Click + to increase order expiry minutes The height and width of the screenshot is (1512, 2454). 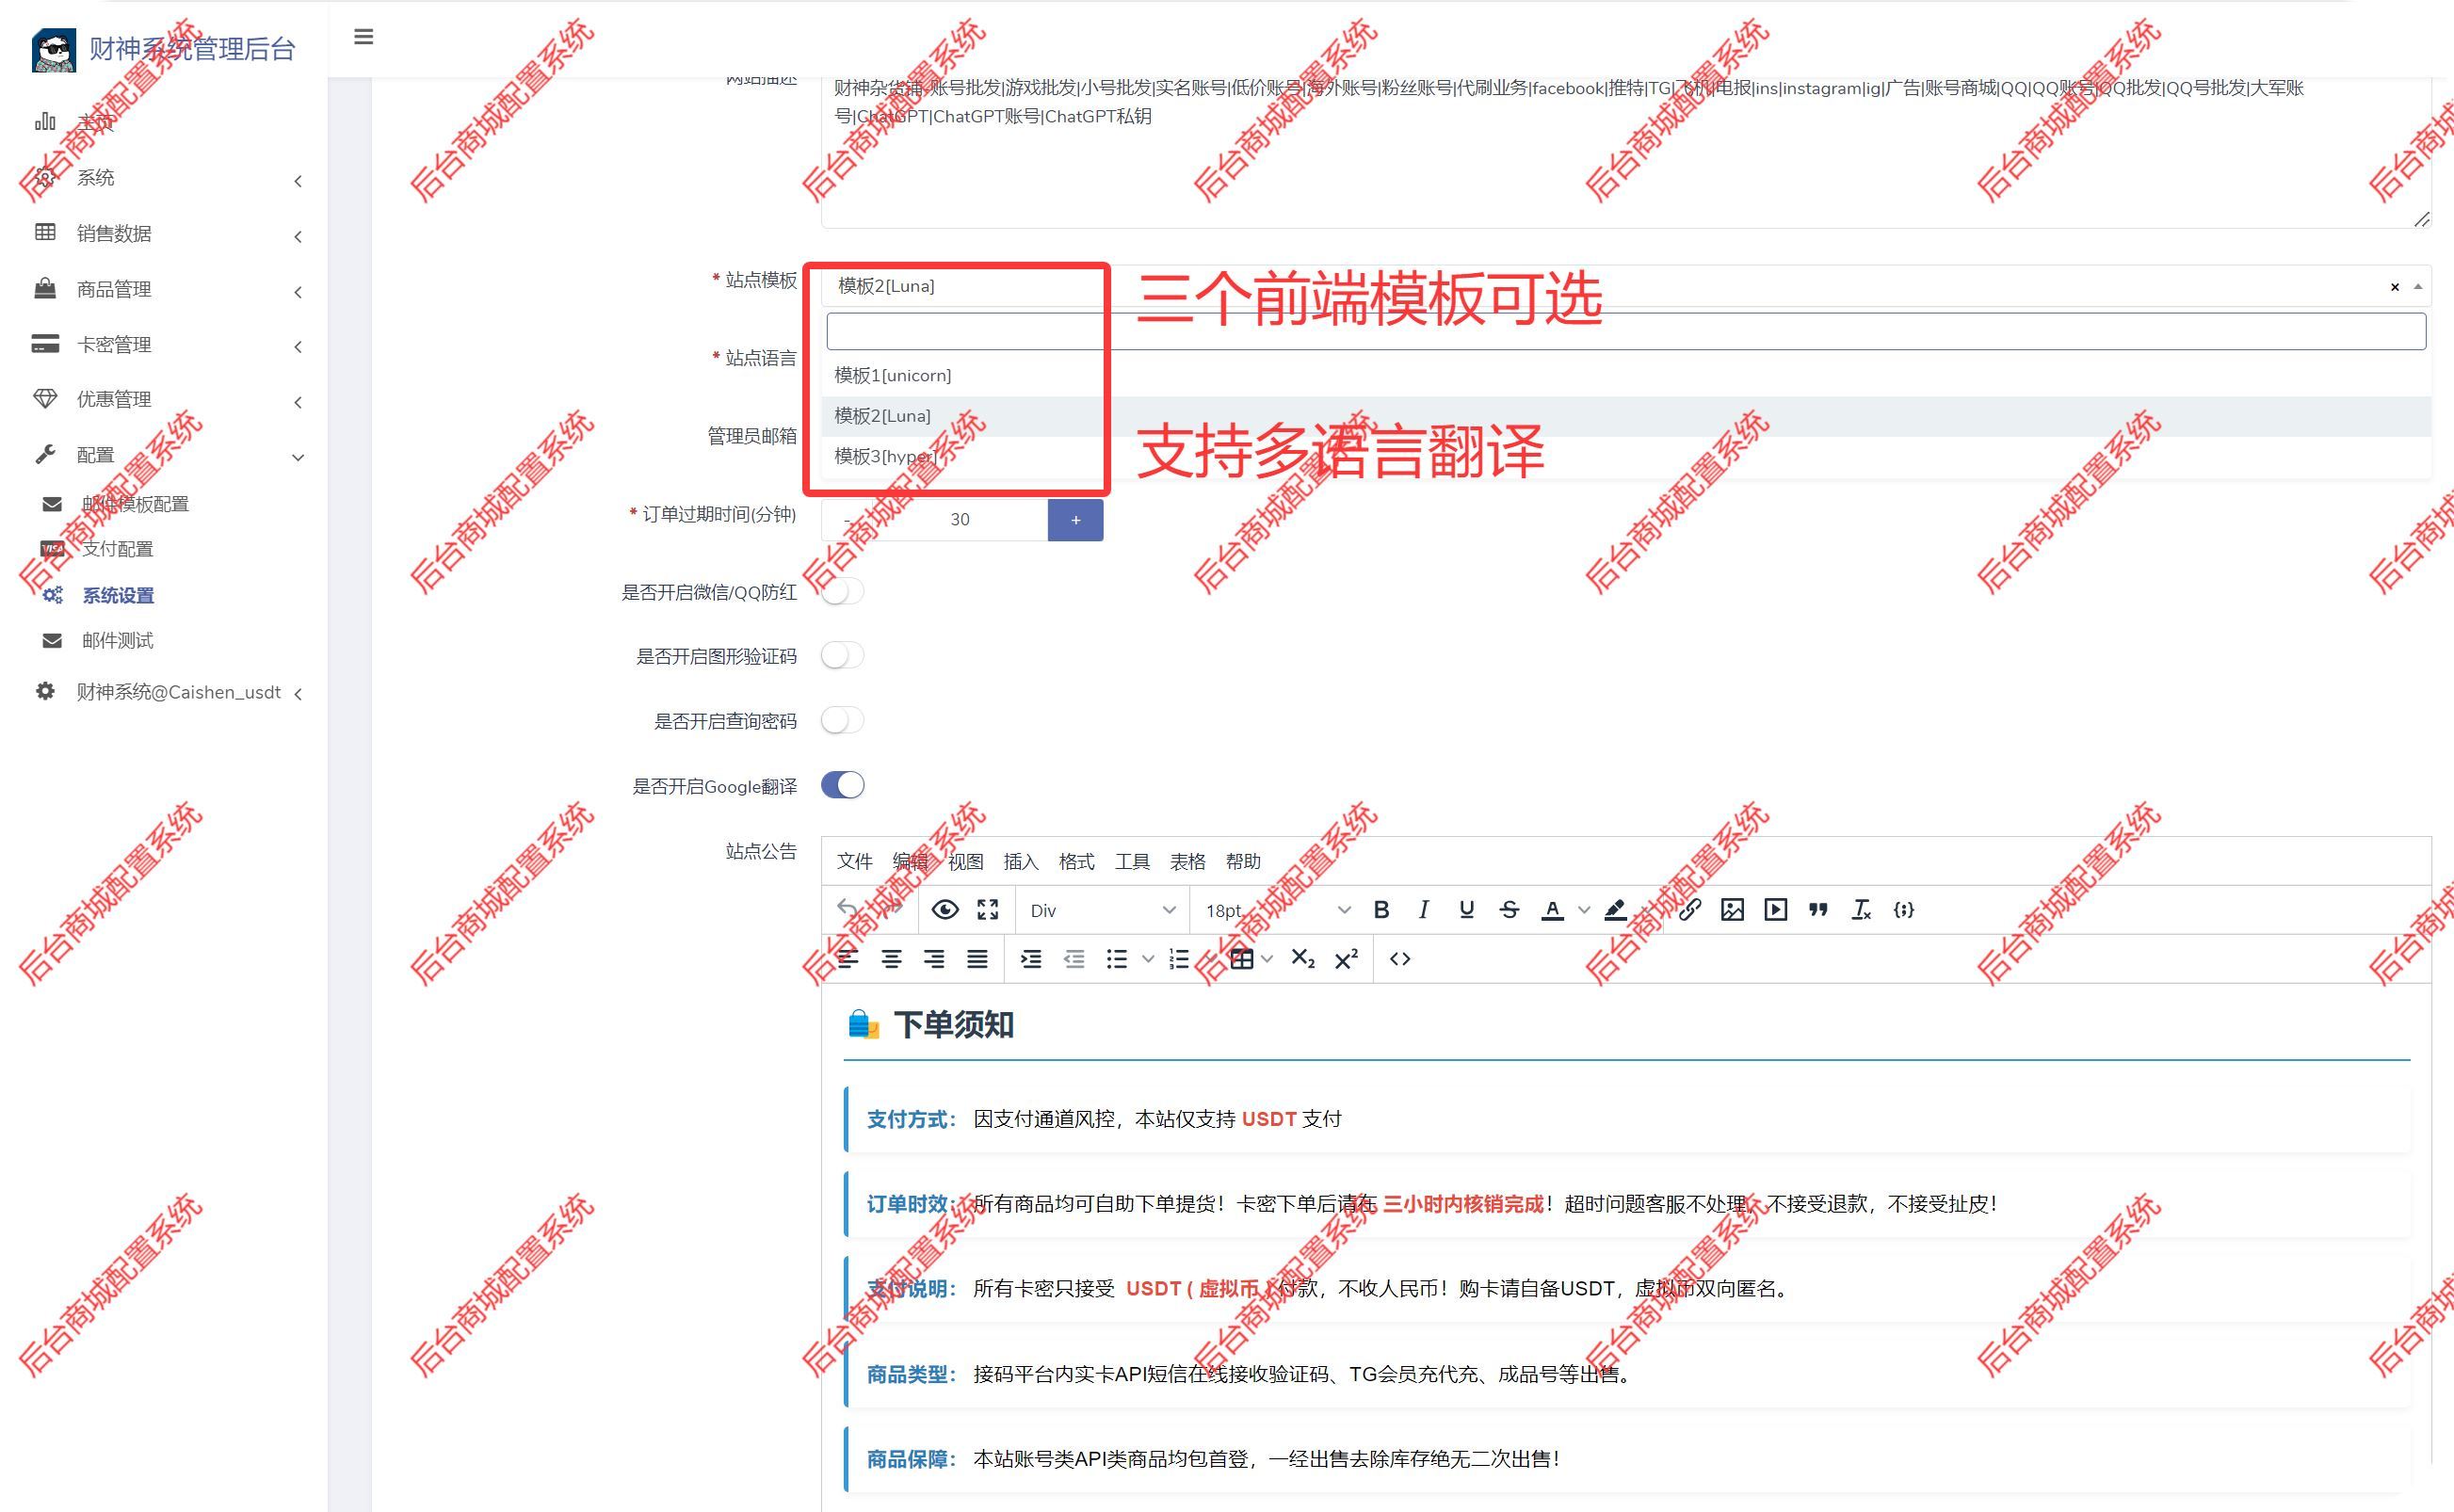(x=1075, y=519)
